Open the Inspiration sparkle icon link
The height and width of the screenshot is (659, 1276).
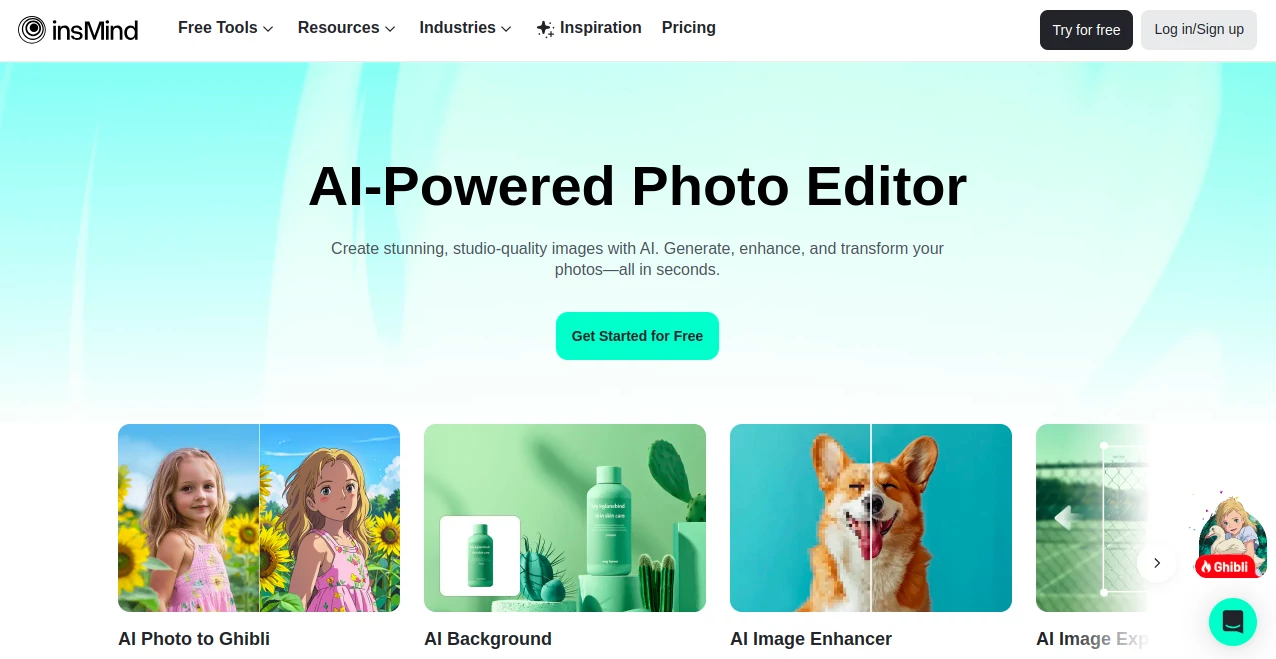pyautogui.click(x=545, y=29)
